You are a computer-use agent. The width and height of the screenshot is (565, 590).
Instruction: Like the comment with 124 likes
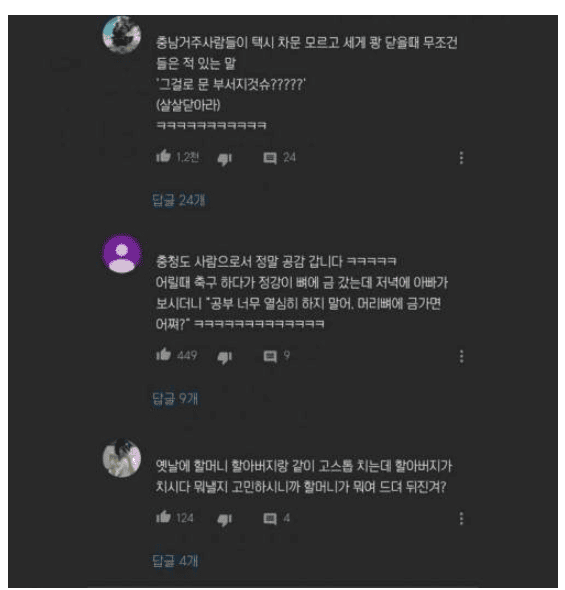click(x=164, y=517)
